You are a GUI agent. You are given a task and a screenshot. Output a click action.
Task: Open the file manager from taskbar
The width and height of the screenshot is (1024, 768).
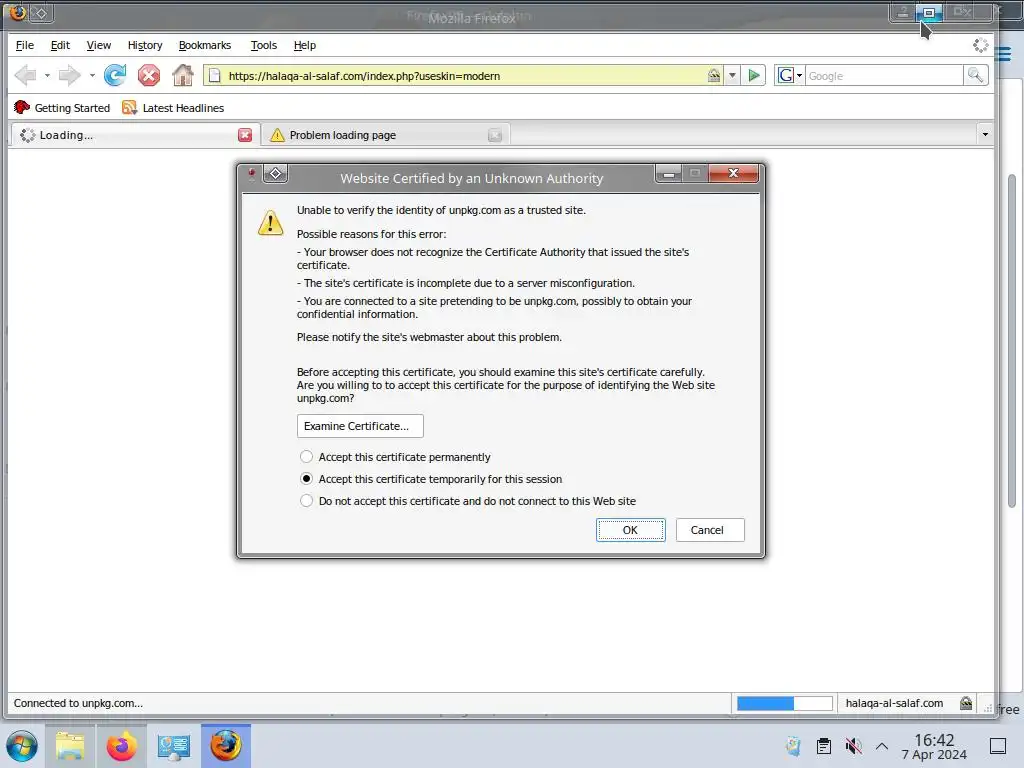(x=70, y=746)
